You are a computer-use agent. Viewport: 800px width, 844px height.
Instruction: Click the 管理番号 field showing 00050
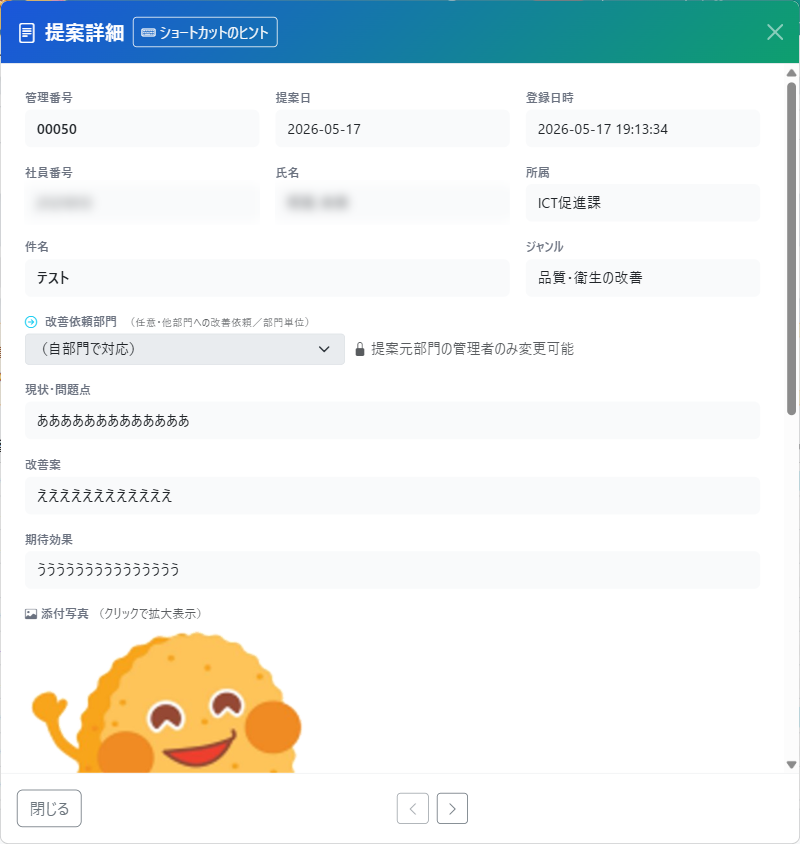(142, 129)
